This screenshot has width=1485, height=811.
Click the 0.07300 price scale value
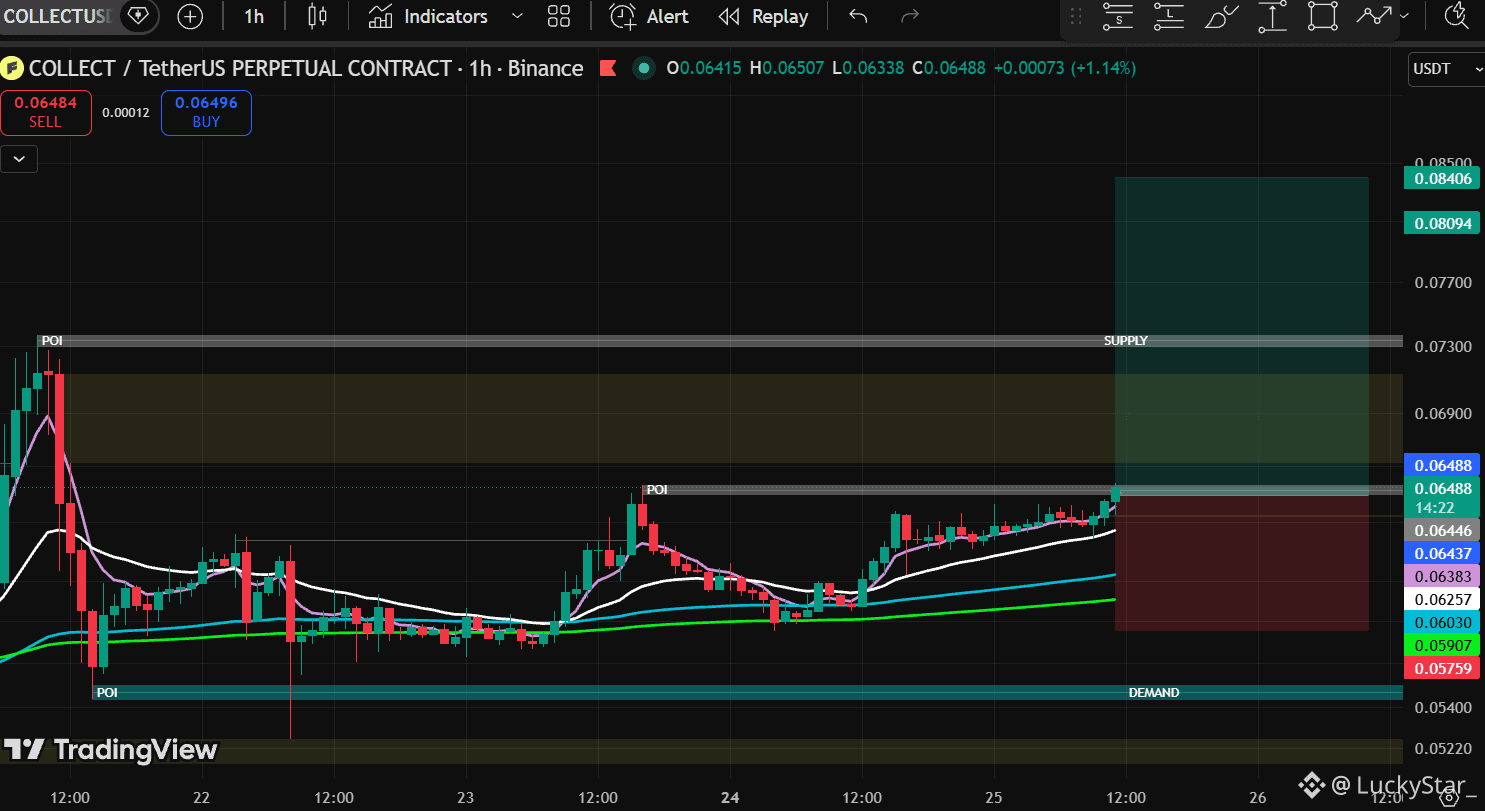point(1444,347)
